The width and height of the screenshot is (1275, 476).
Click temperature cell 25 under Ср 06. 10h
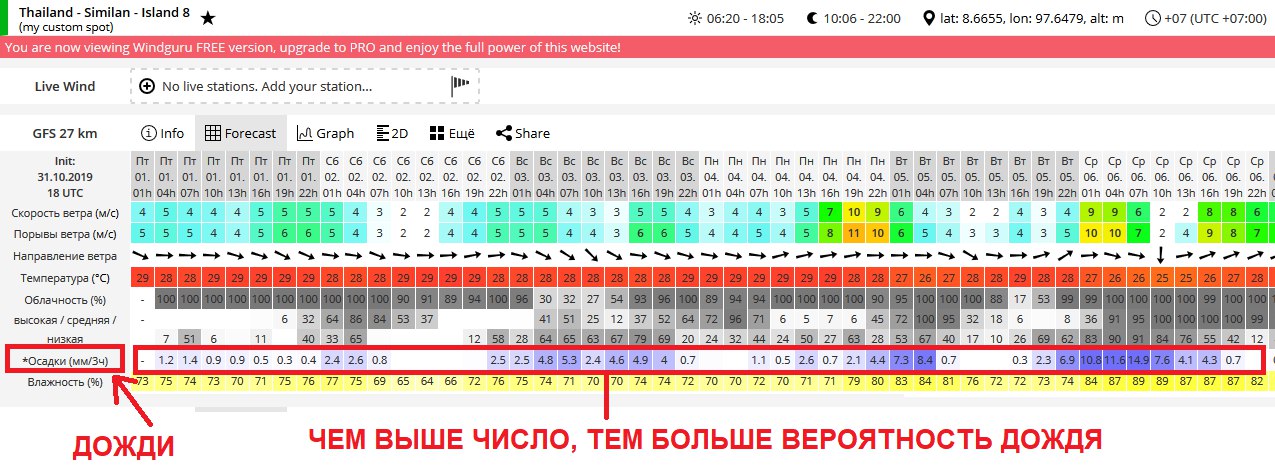(x=1161, y=276)
